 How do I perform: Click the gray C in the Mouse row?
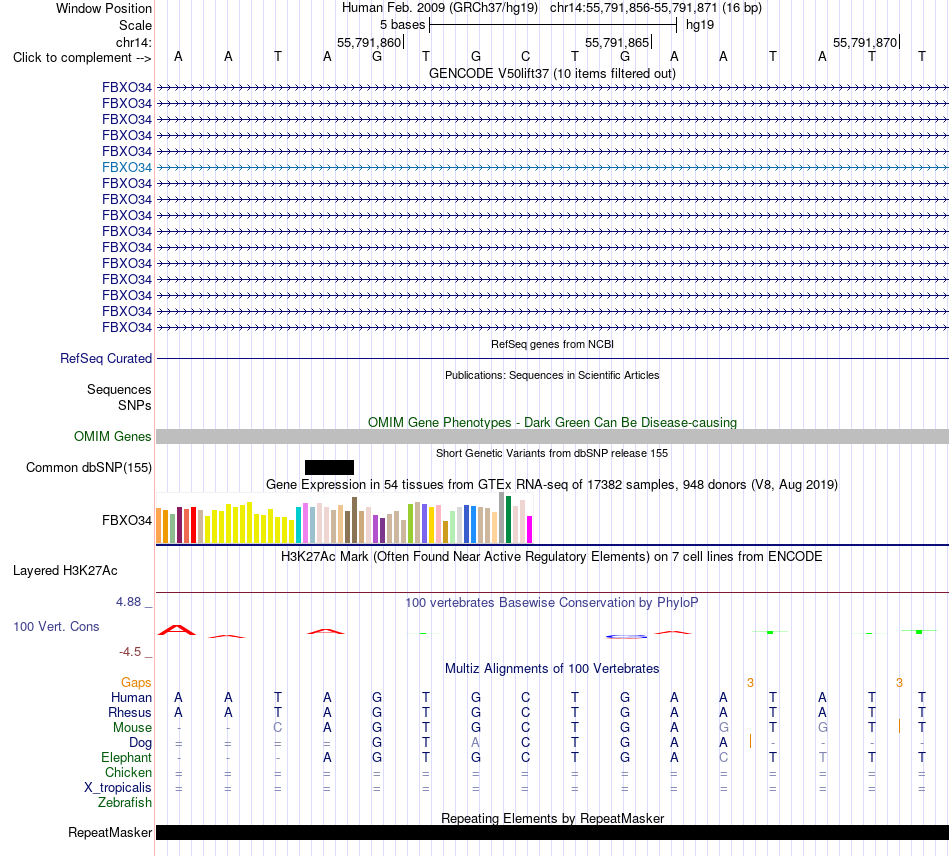[x=277, y=728]
